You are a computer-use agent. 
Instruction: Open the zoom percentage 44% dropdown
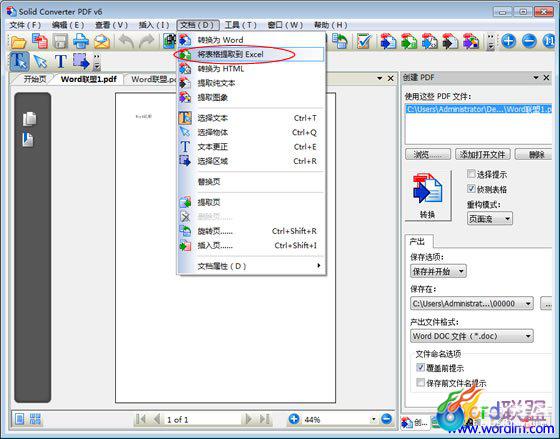point(374,419)
